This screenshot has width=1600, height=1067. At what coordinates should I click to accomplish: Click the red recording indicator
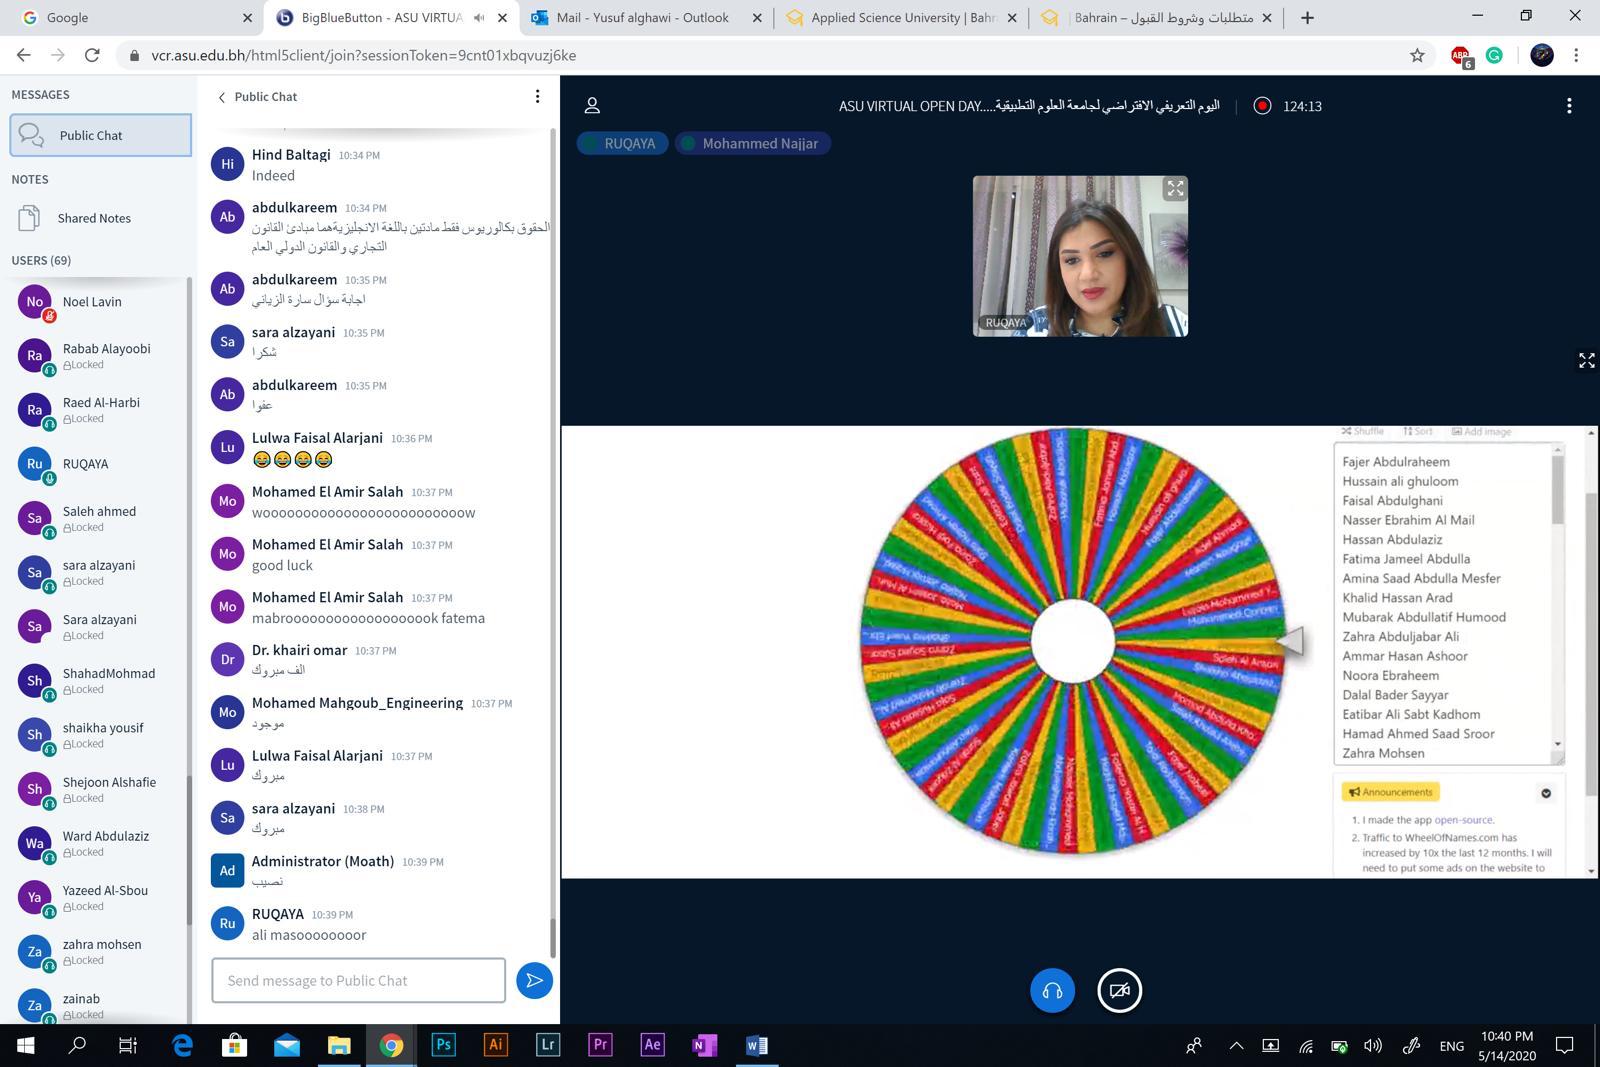(1262, 105)
